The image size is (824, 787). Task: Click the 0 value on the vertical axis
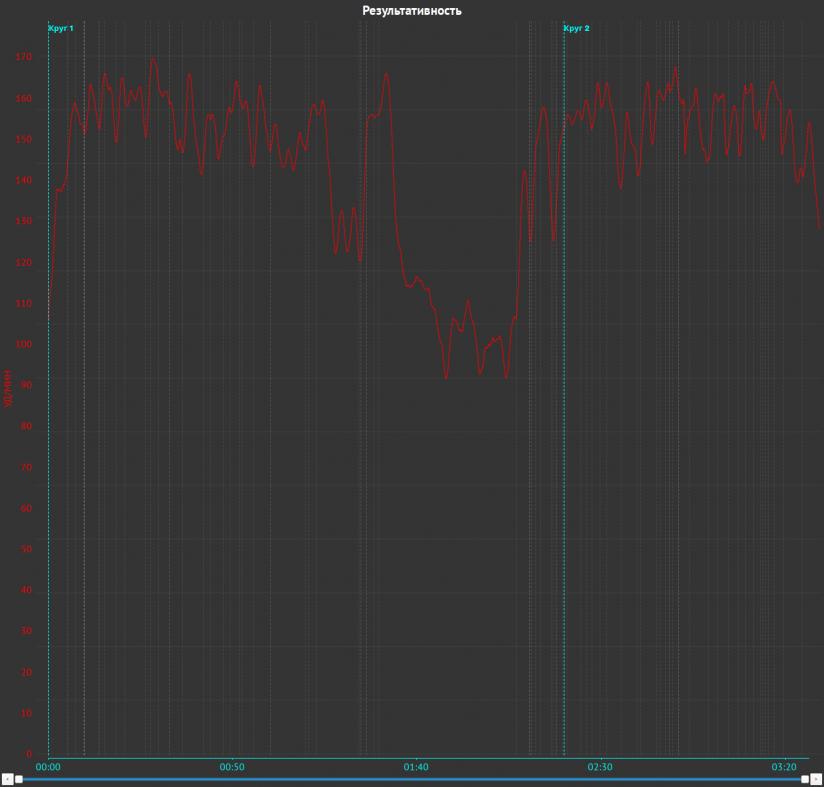coord(29,754)
